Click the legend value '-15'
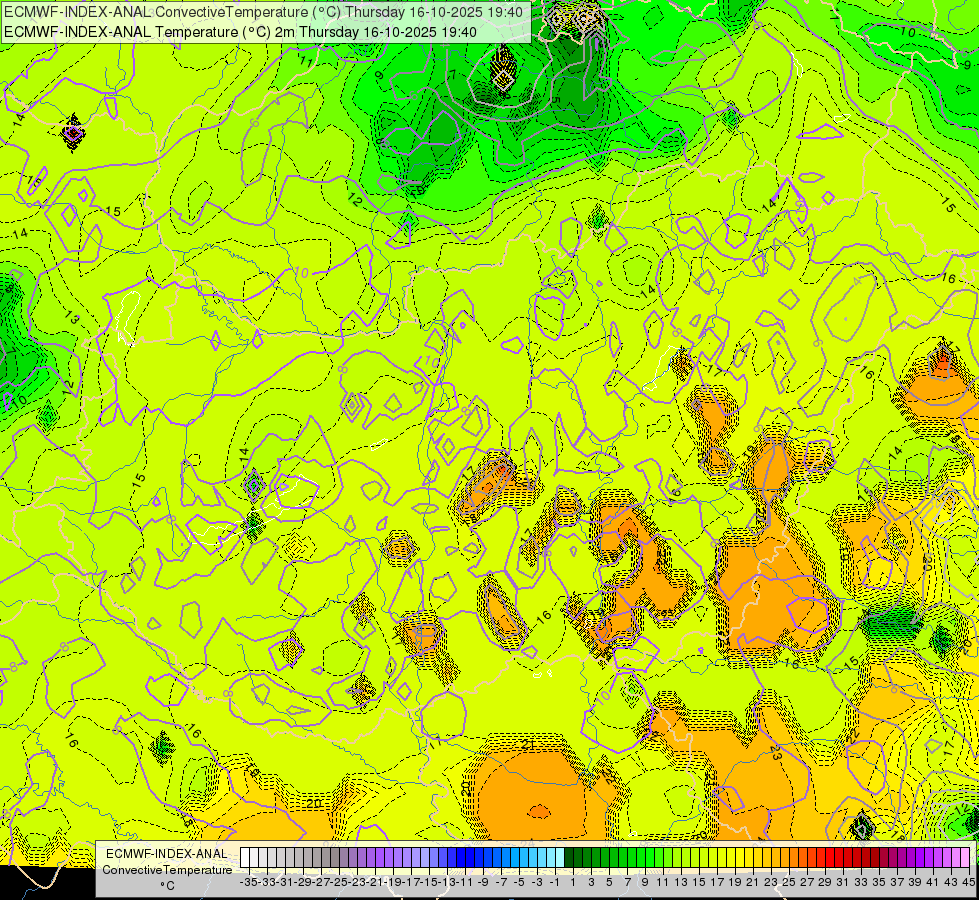The width and height of the screenshot is (979, 900). (429, 882)
